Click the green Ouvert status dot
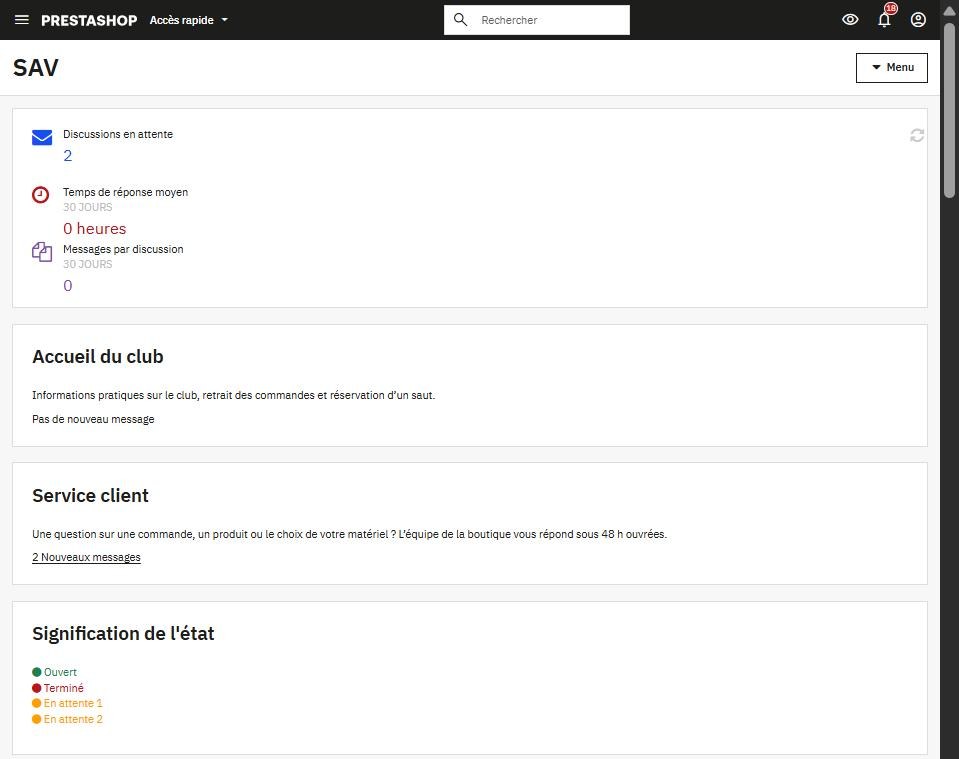Screen dimensions: 959x759 (37, 672)
